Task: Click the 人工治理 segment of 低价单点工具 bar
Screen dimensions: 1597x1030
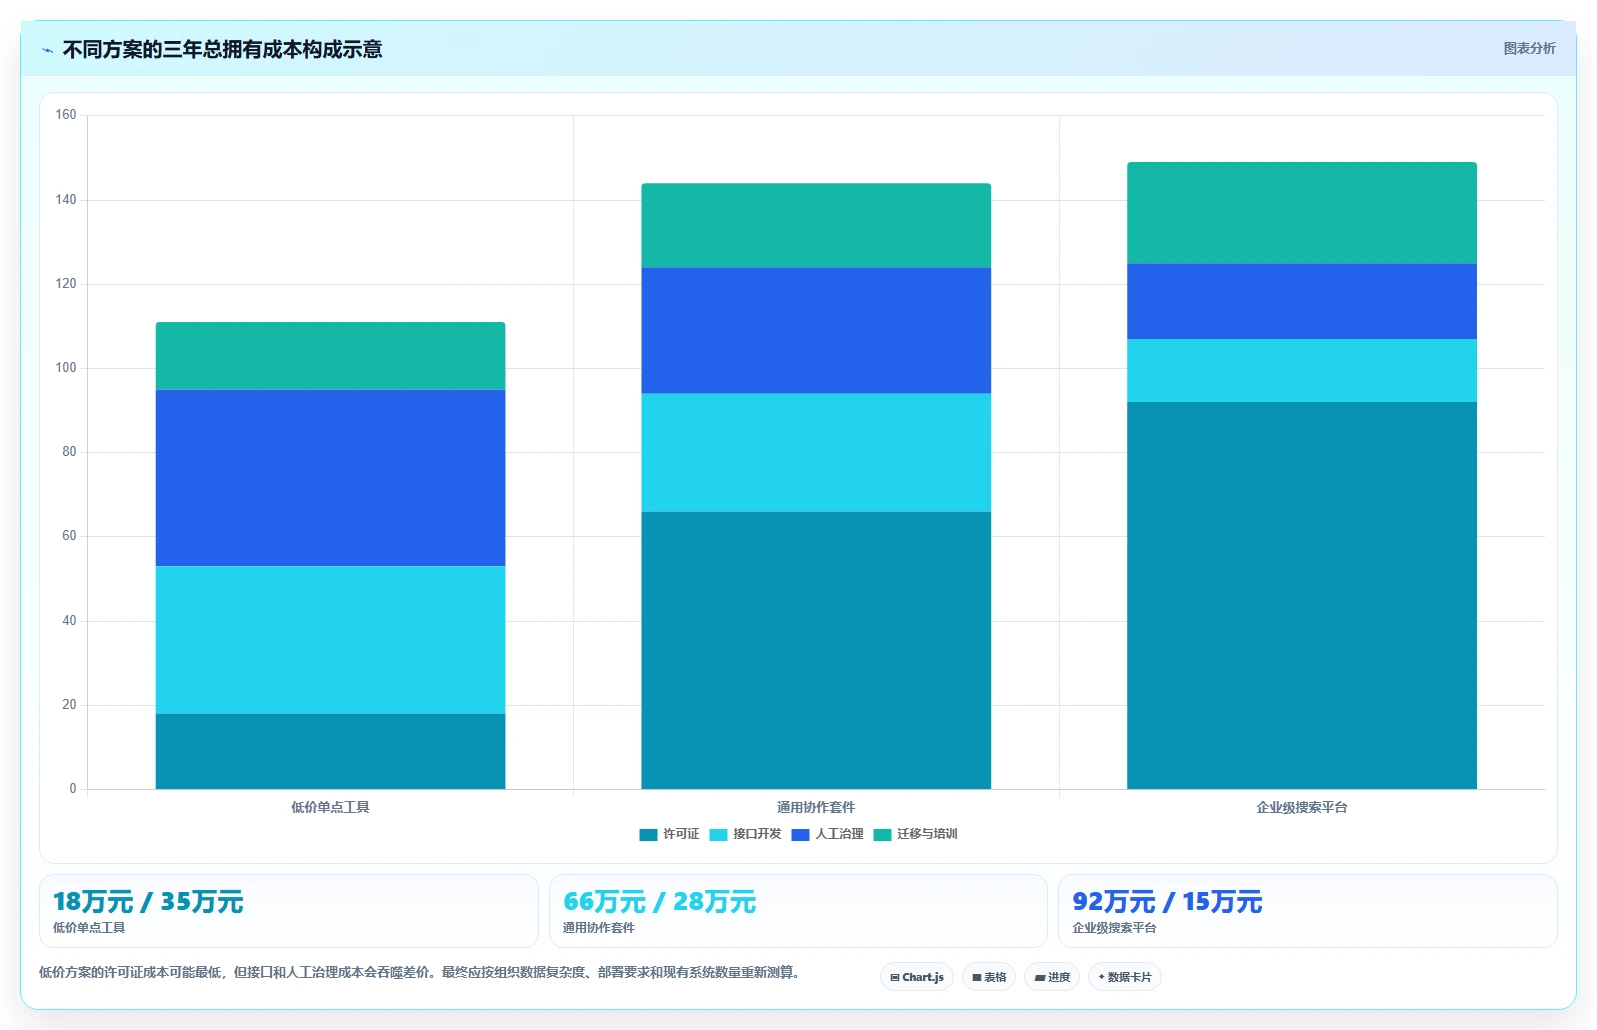Action: tap(330, 478)
